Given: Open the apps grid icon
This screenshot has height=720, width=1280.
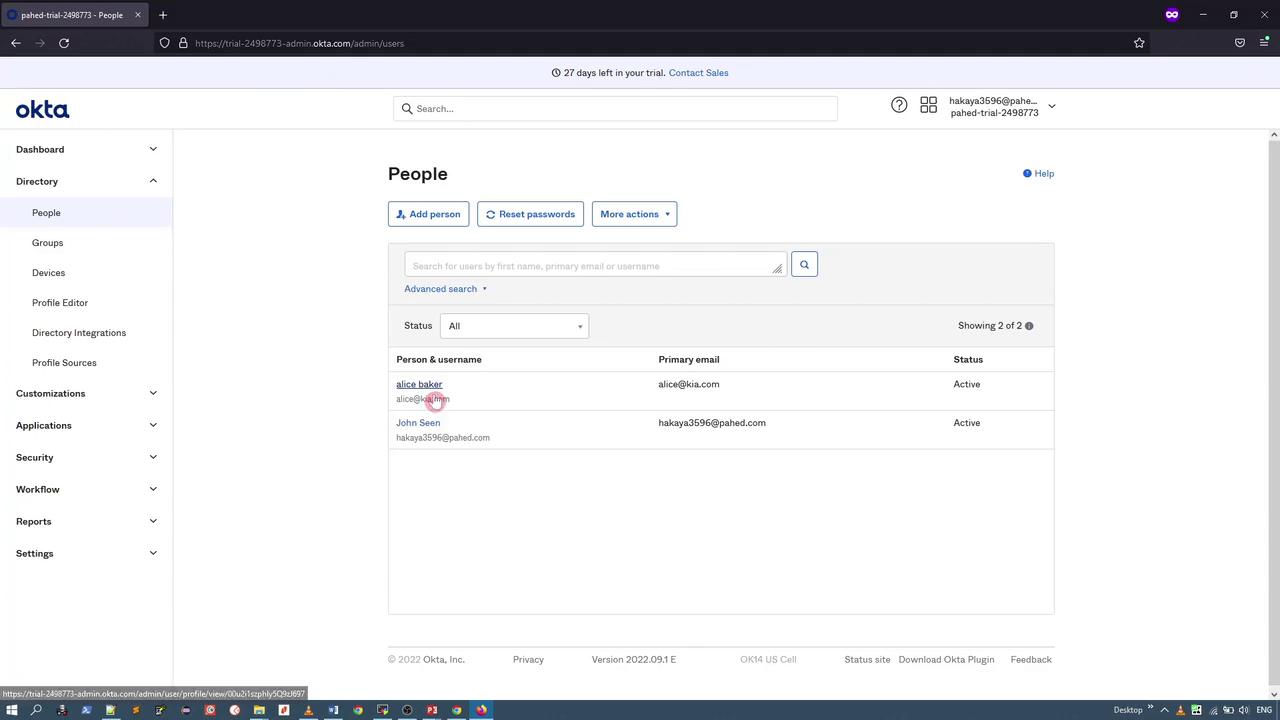Looking at the screenshot, I should [928, 105].
